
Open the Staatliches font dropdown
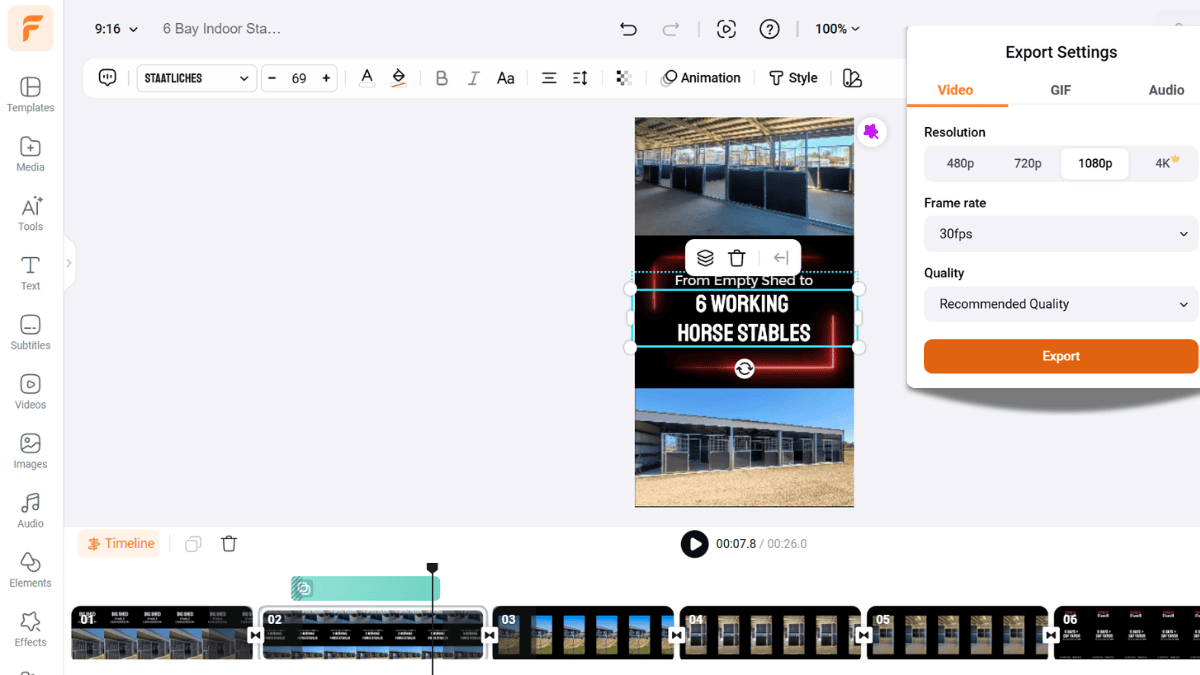coord(196,78)
